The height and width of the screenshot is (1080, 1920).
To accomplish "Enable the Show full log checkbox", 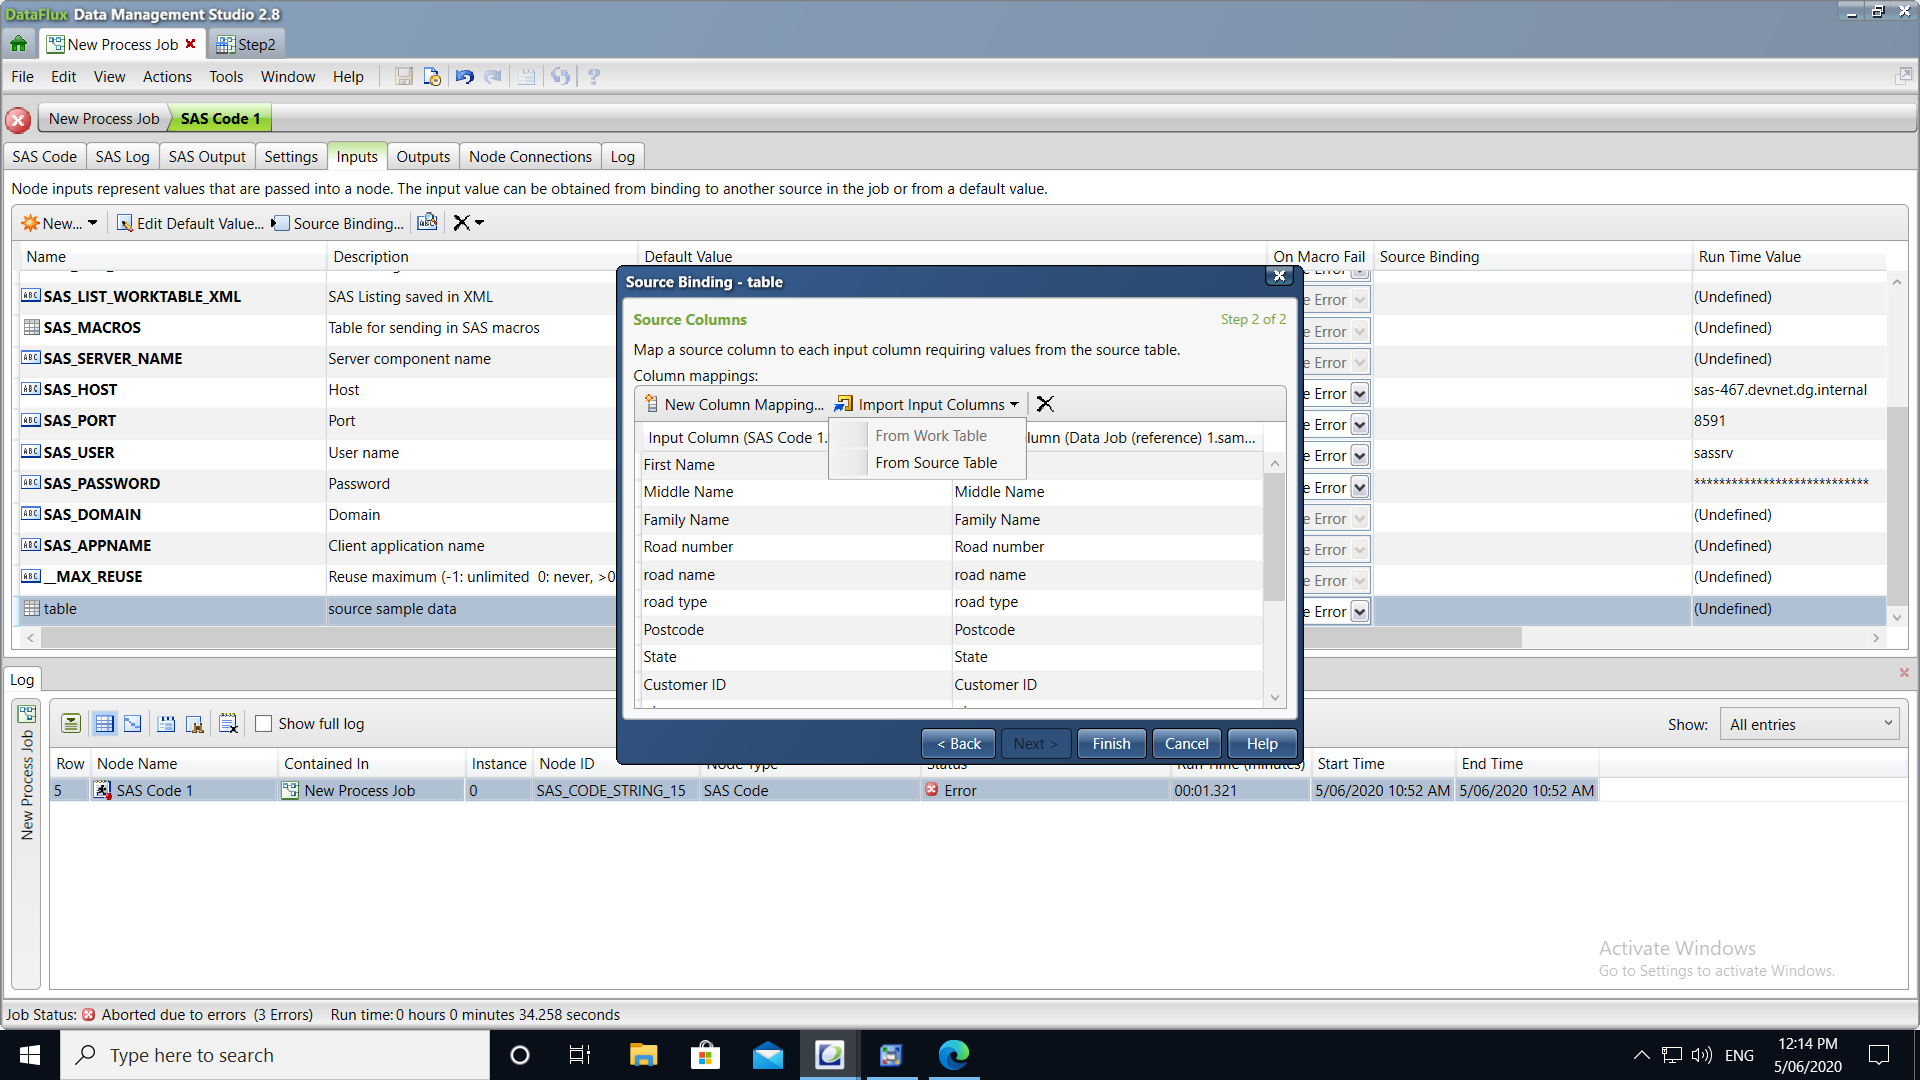I will point(264,724).
